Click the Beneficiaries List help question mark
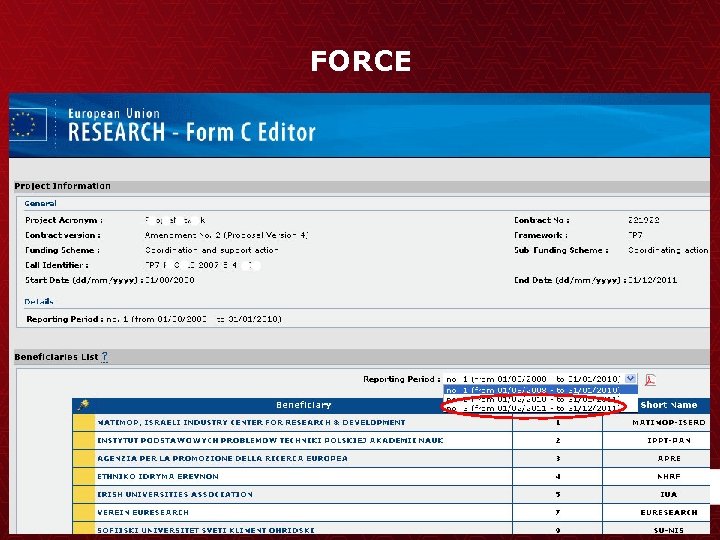 point(105,357)
